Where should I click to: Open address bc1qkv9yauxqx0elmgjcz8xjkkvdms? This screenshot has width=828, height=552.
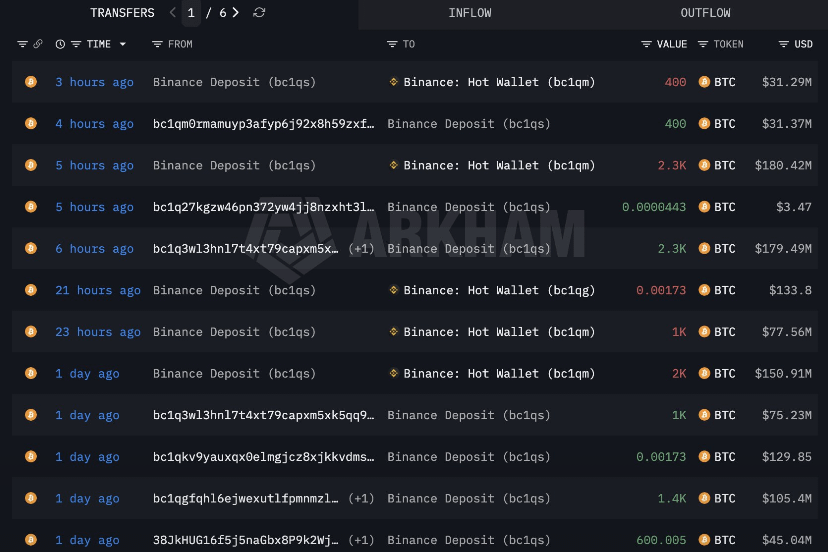(264, 457)
